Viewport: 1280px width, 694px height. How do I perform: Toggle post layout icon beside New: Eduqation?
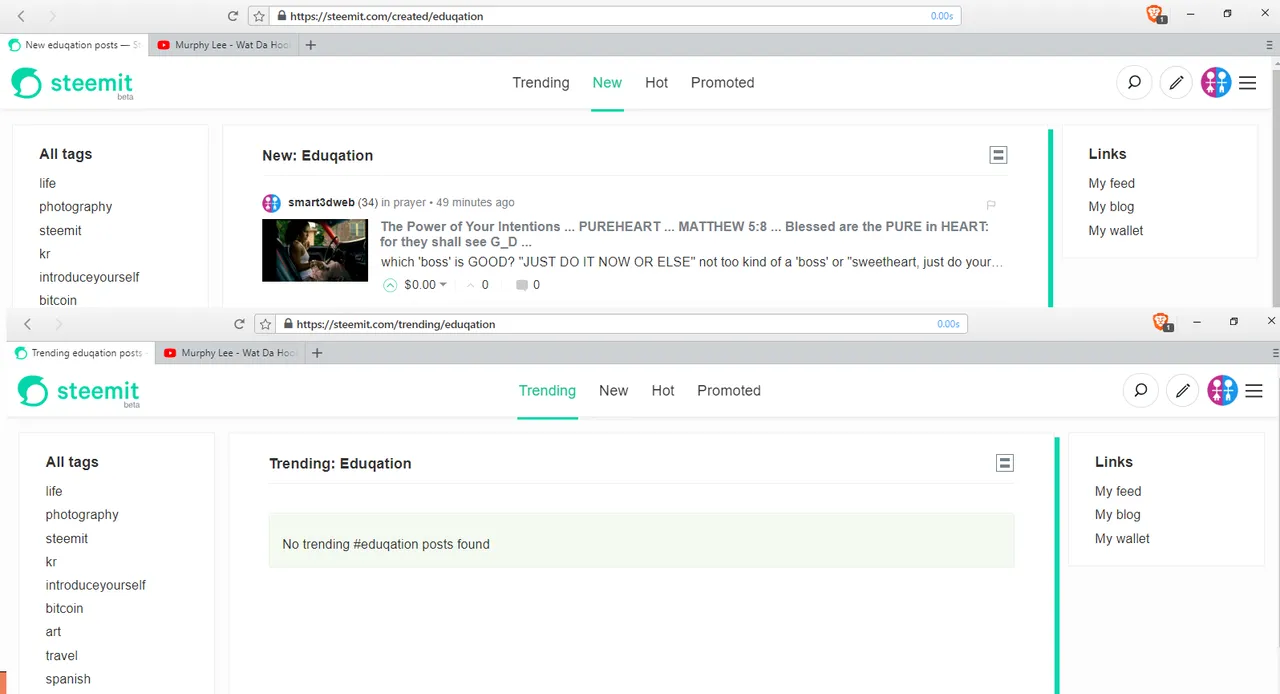click(998, 155)
